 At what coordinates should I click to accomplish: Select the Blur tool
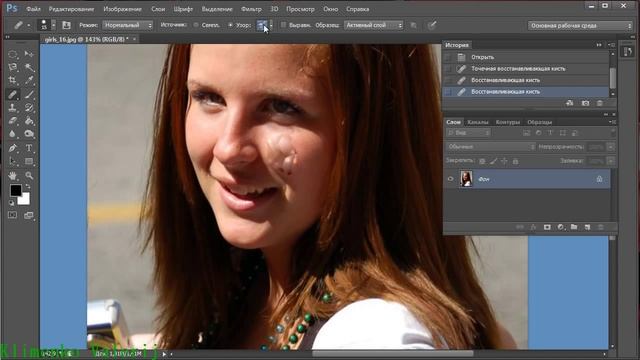pyautogui.click(x=13, y=134)
